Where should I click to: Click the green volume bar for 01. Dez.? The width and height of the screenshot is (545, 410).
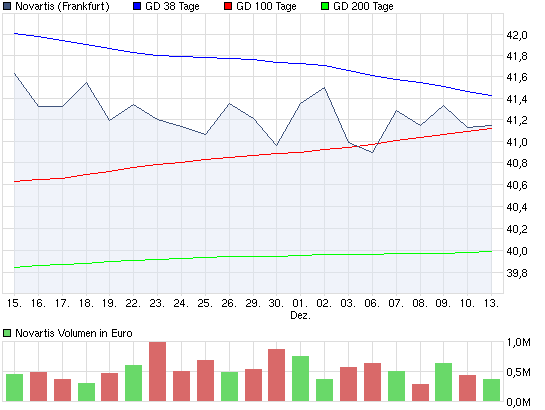point(300,379)
